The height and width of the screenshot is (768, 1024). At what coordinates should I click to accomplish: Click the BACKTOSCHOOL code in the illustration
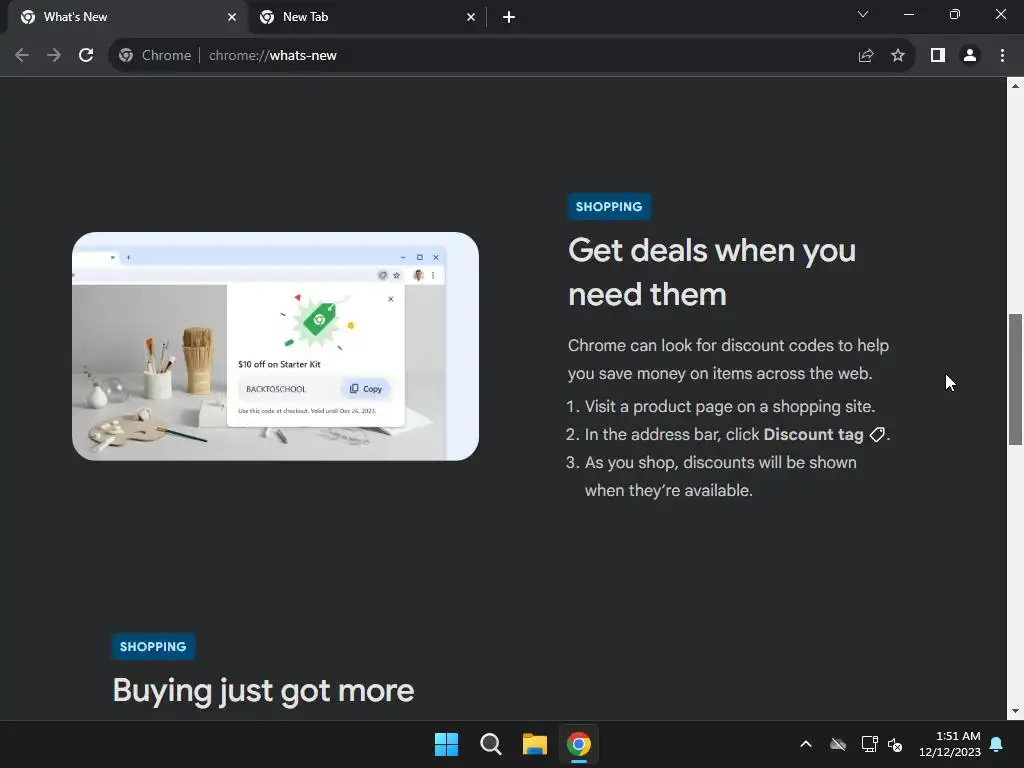point(276,389)
